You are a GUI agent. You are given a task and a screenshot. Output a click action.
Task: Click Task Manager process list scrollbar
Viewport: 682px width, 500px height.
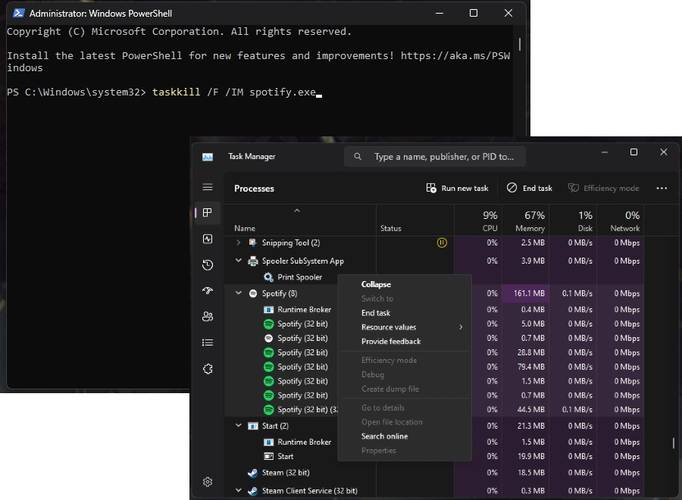673,443
